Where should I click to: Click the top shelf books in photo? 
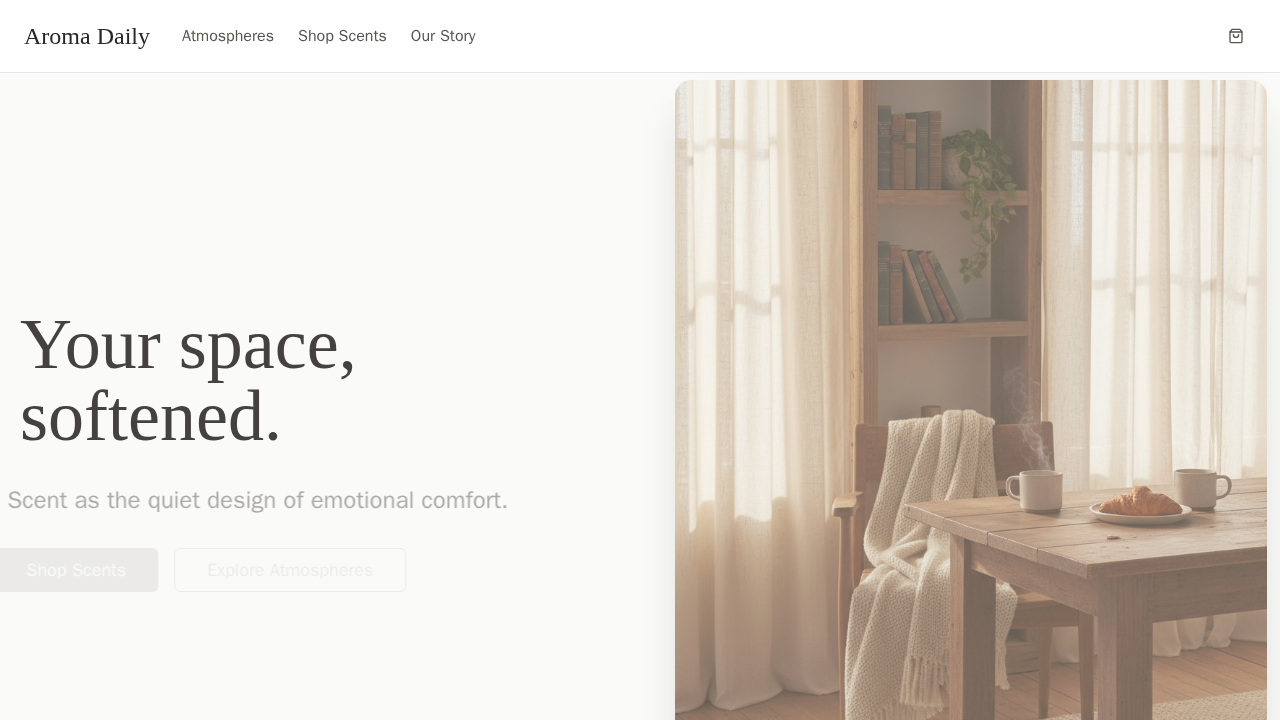pos(909,149)
